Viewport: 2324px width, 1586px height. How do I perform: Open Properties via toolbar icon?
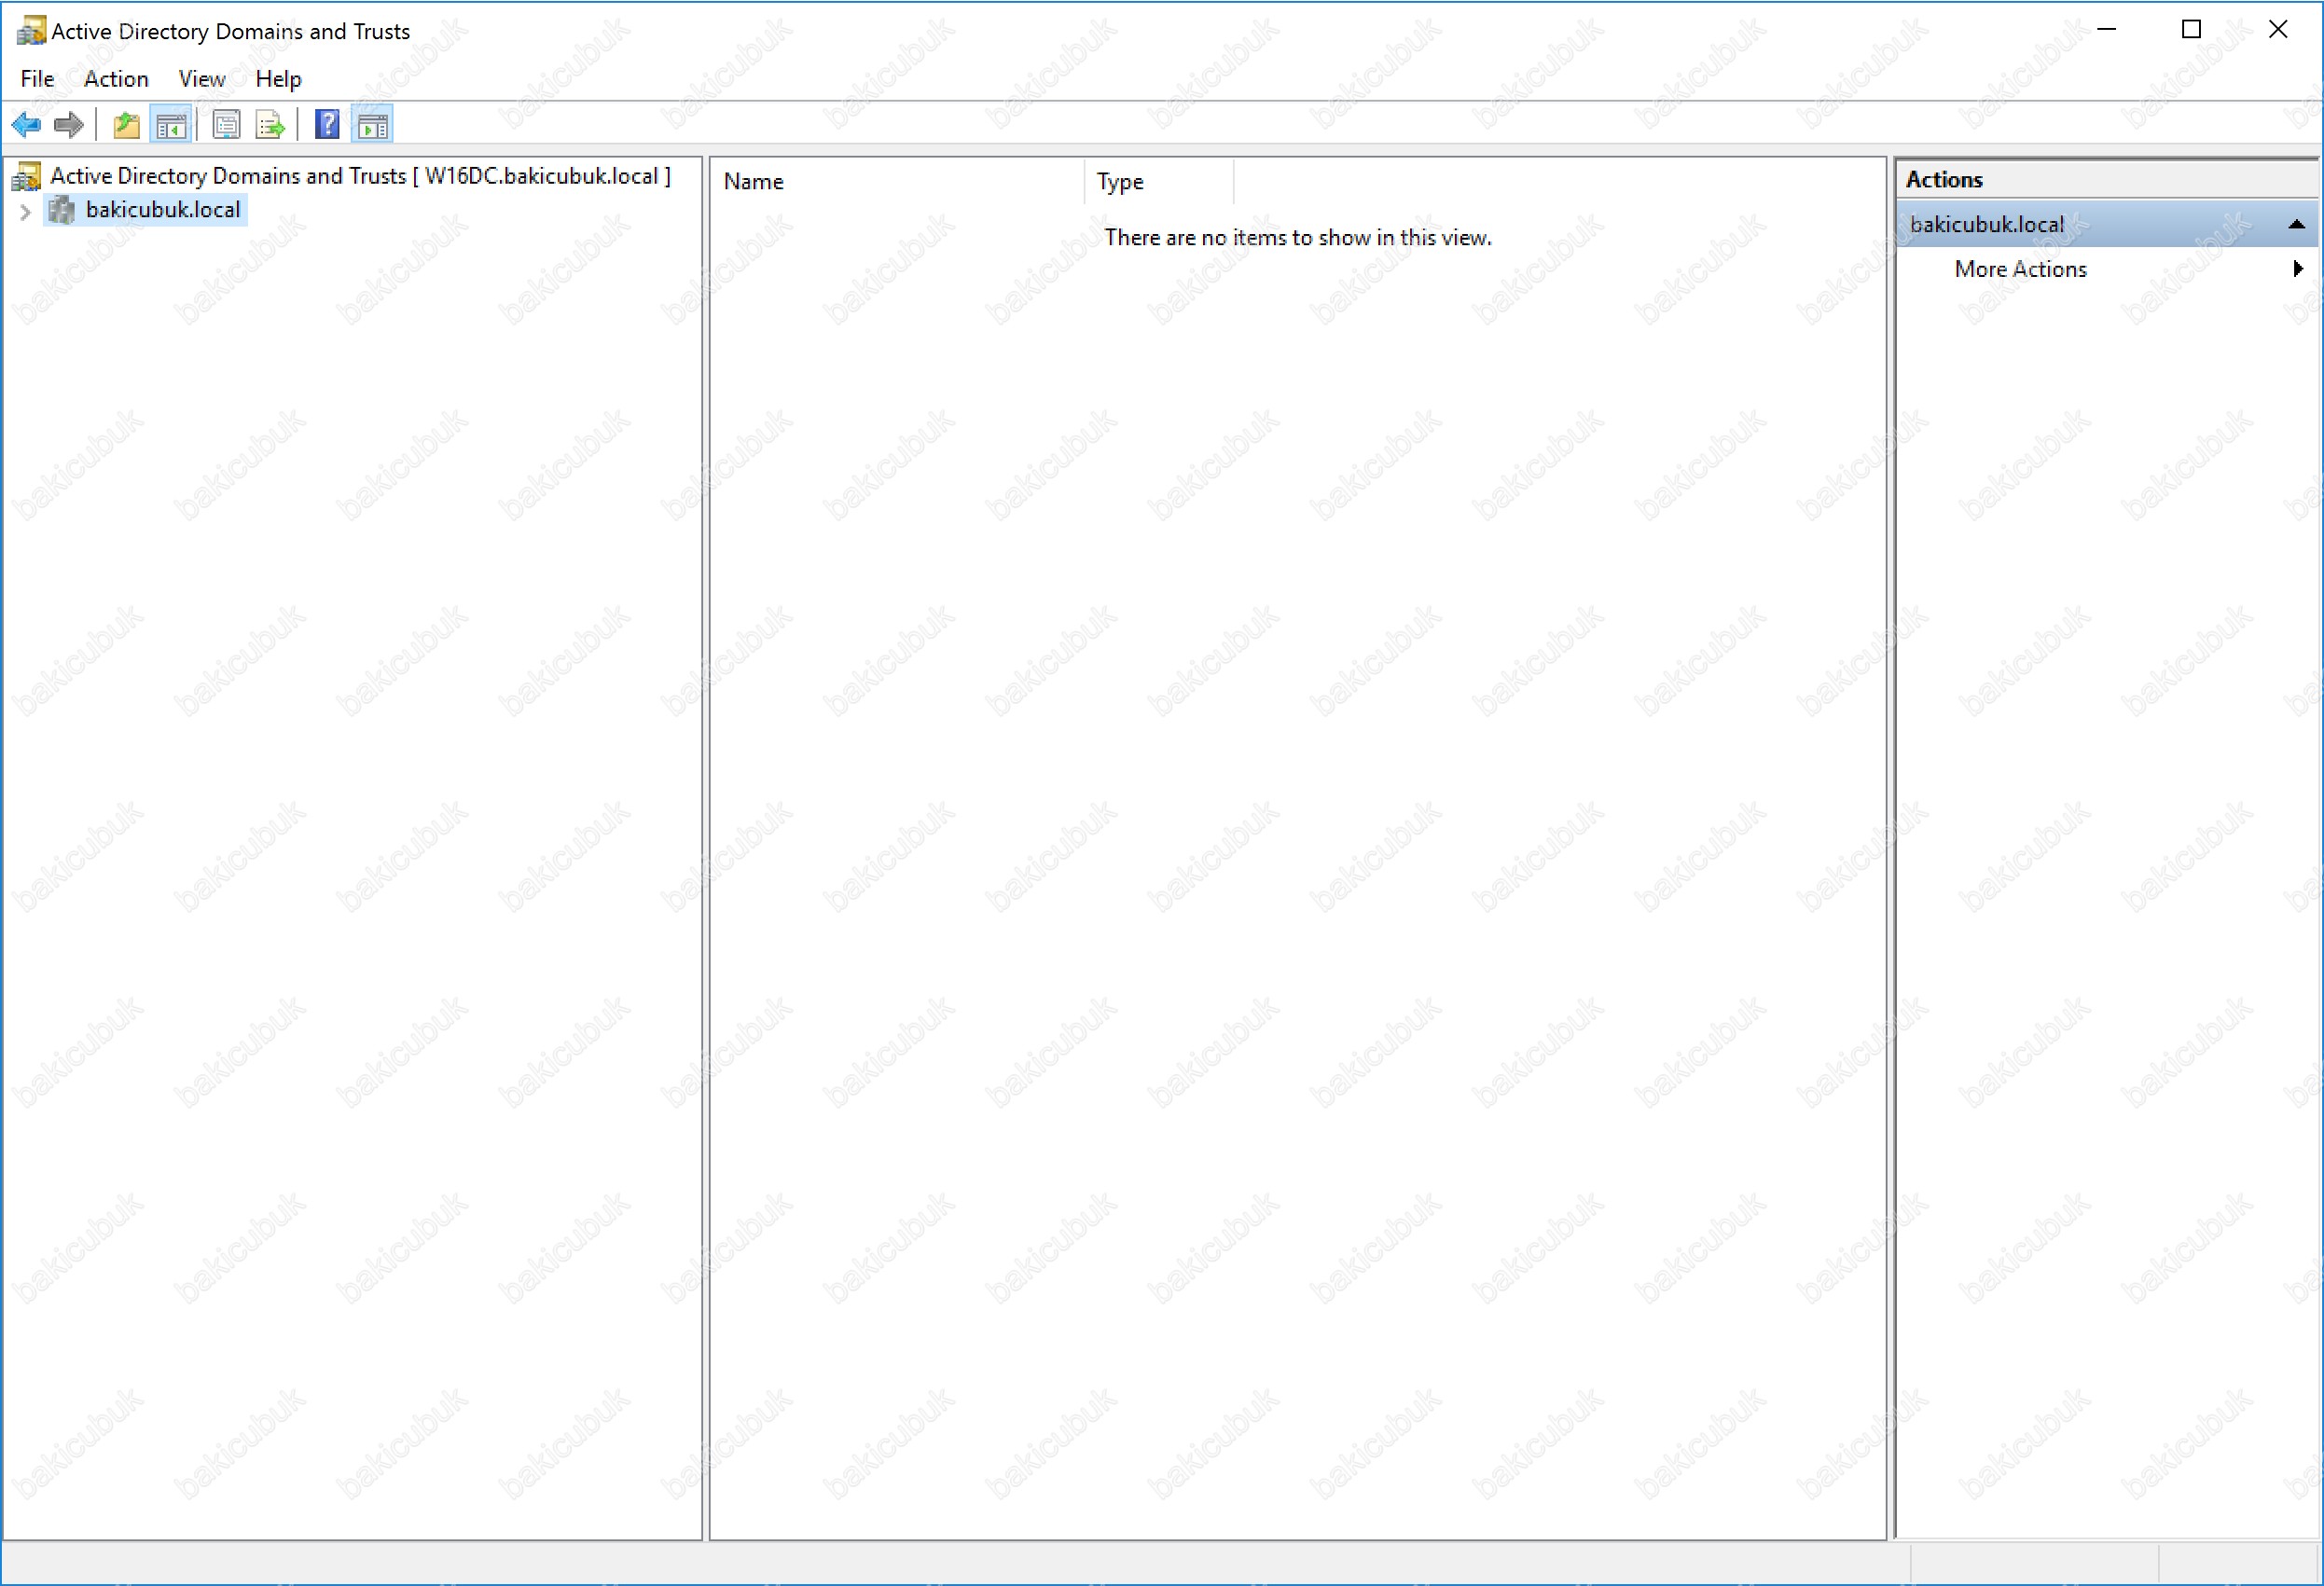coord(227,125)
